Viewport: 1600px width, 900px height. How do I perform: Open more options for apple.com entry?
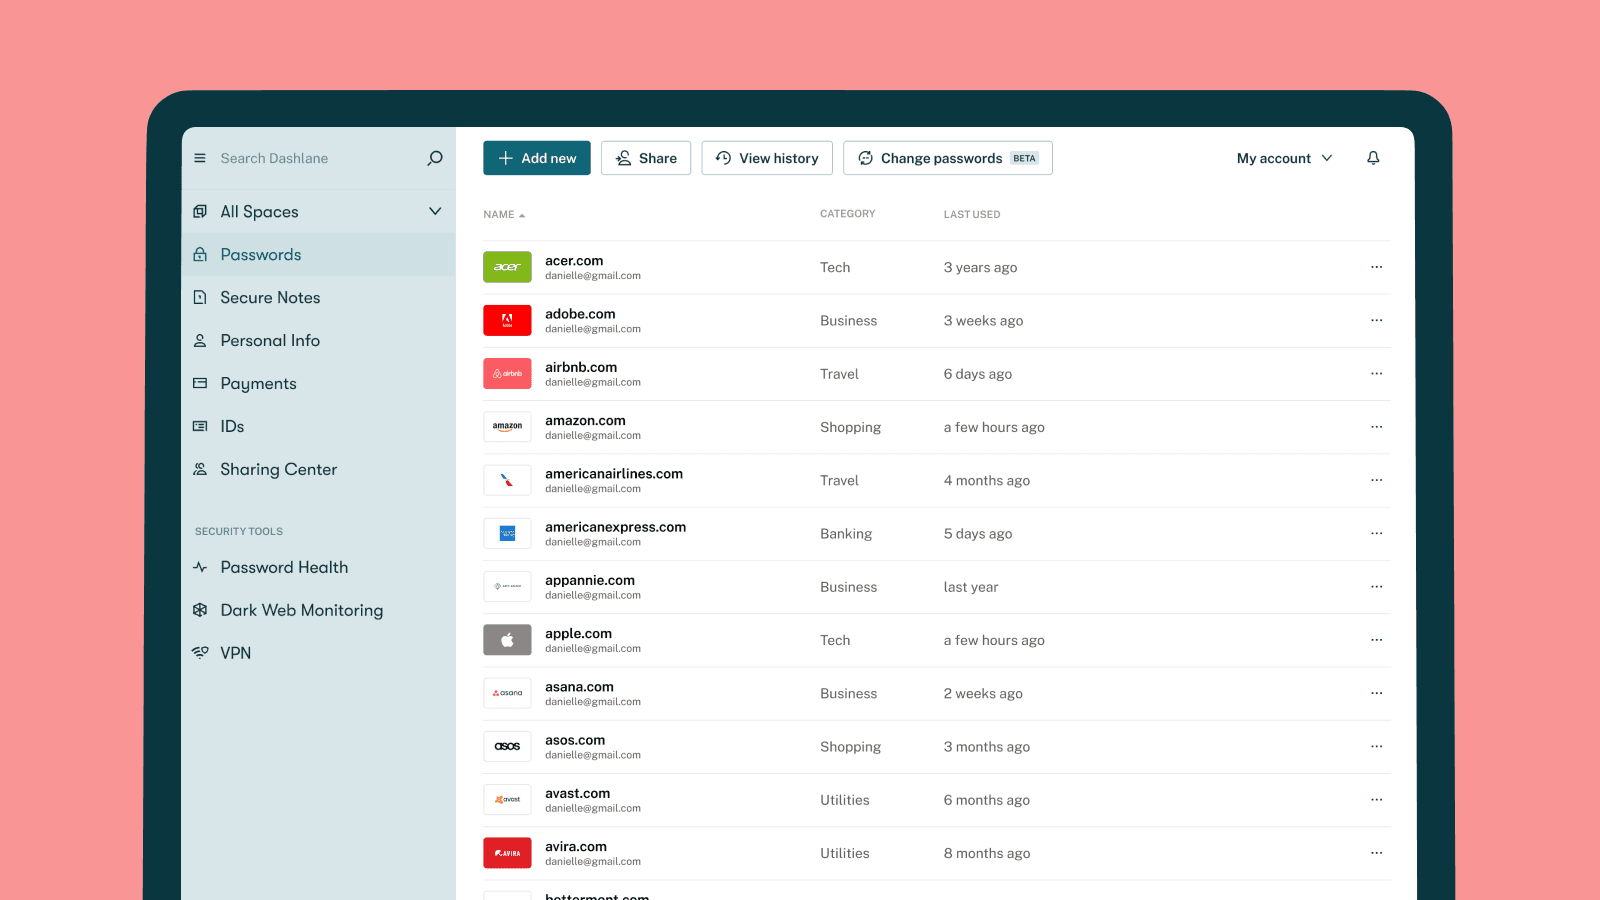click(1376, 640)
